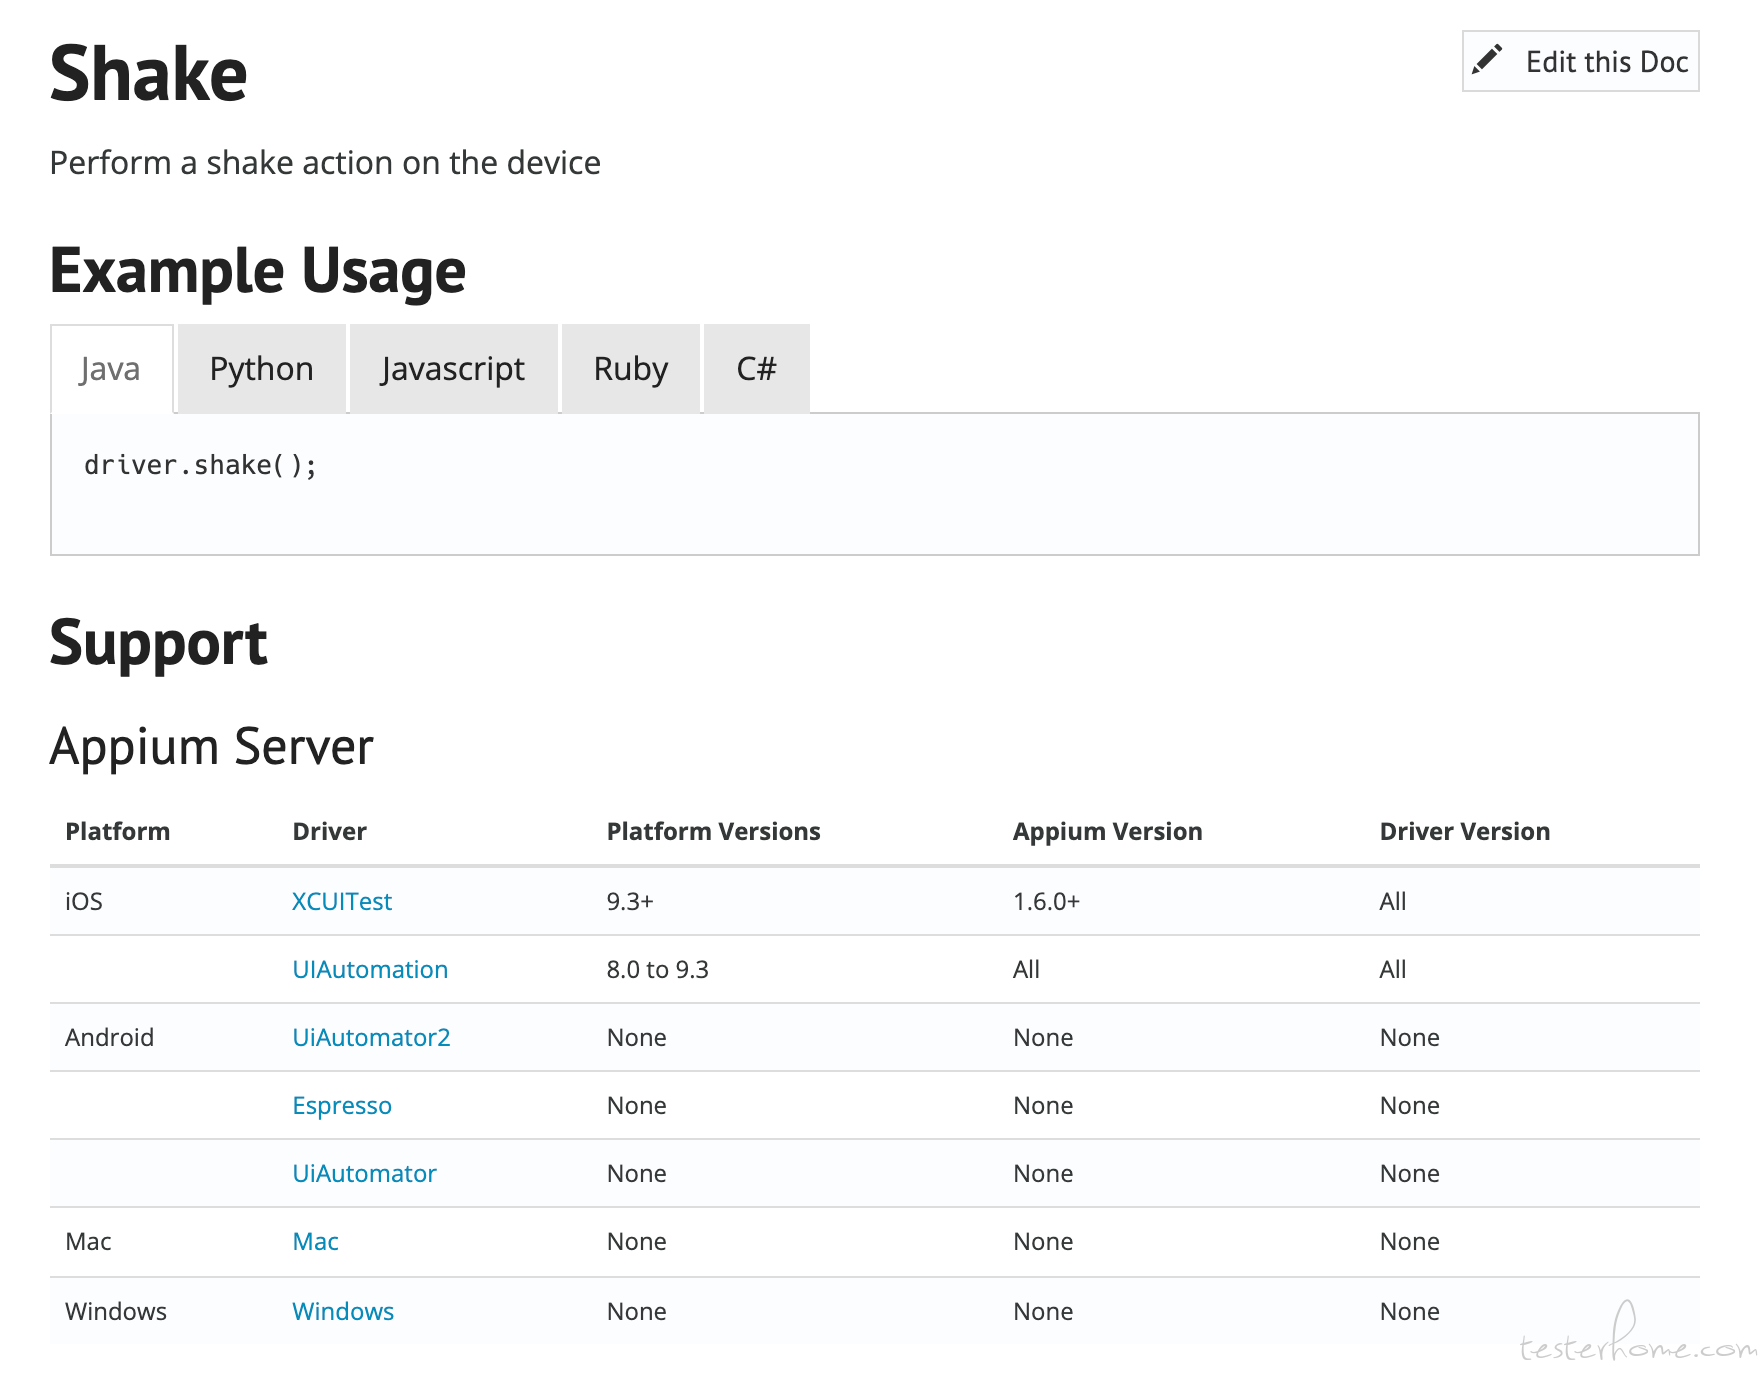Click the Driver Version column header
Viewport: 1760px width, 1384px height.
click(x=1465, y=831)
